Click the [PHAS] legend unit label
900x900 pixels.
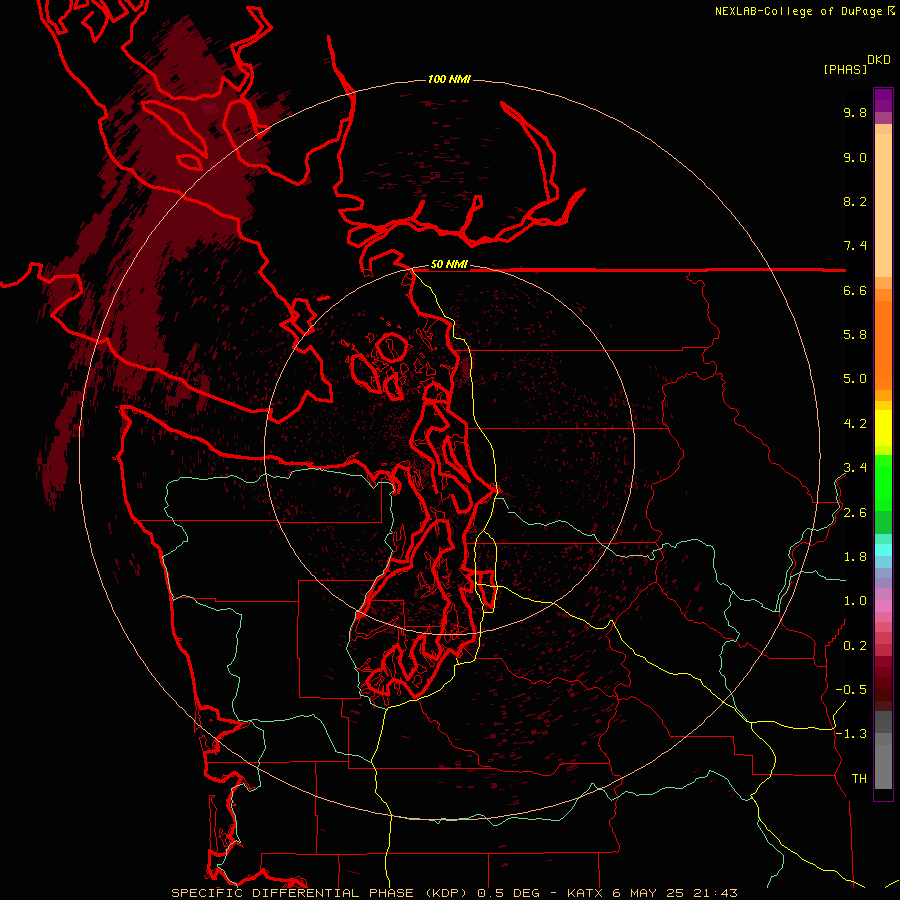(x=845, y=70)
